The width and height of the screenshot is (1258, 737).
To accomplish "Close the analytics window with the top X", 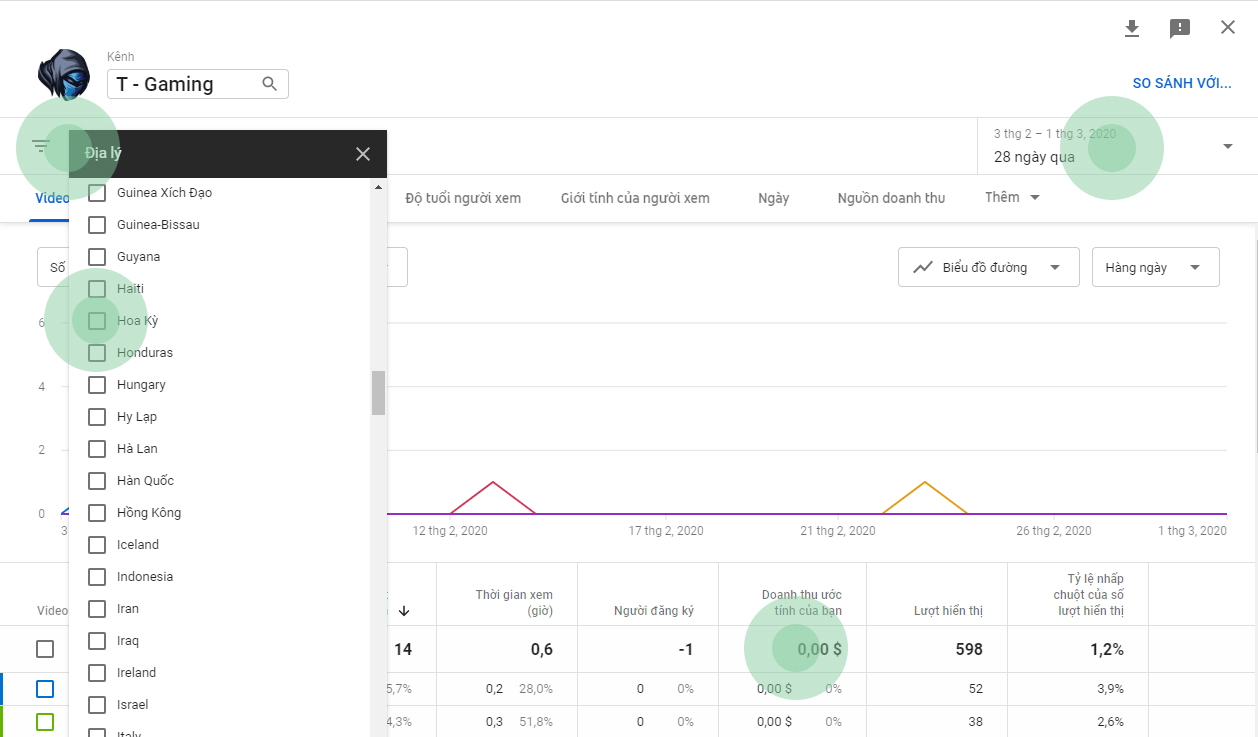I will click(1228, 27).
